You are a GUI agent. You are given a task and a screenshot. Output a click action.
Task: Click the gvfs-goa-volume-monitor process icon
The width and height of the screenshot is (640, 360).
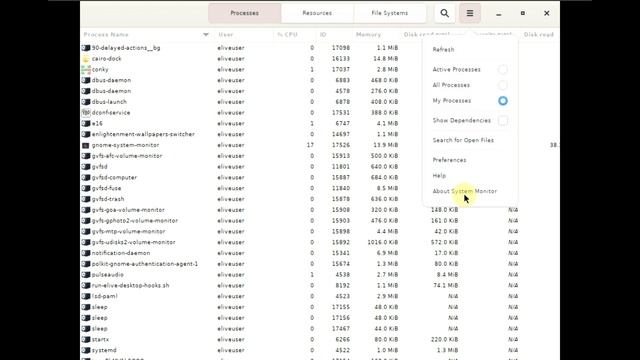(86, 210)
